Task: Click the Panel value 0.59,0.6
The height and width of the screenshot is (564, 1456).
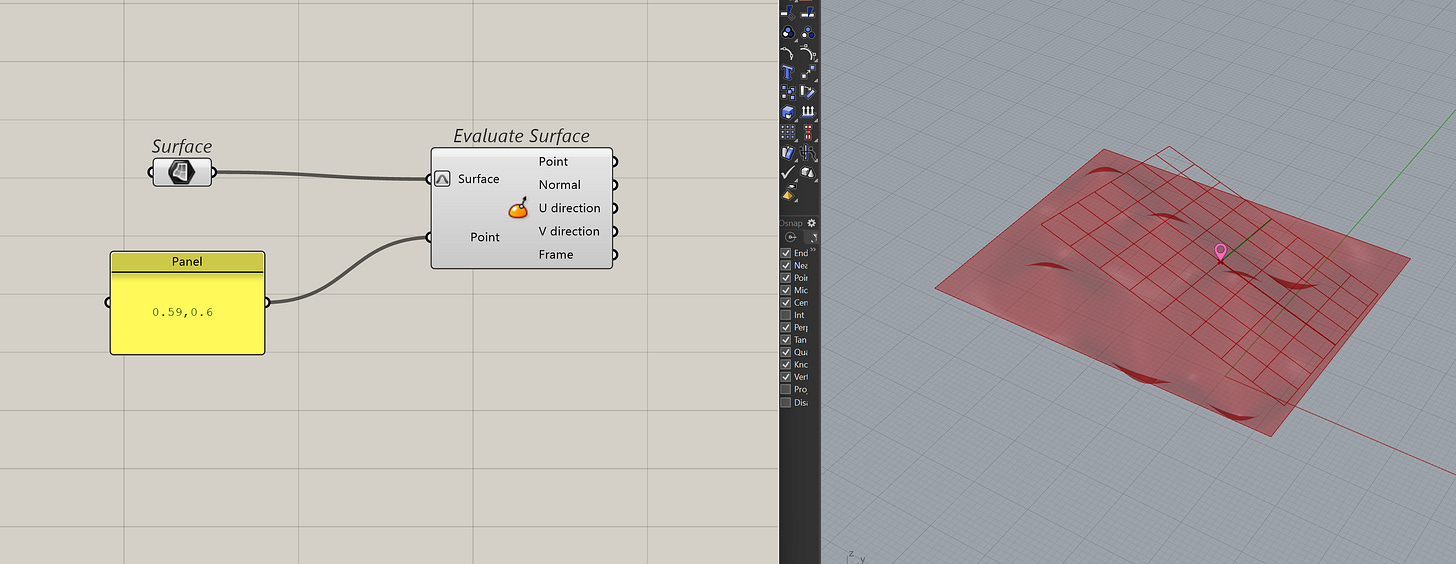Action: 182,312
